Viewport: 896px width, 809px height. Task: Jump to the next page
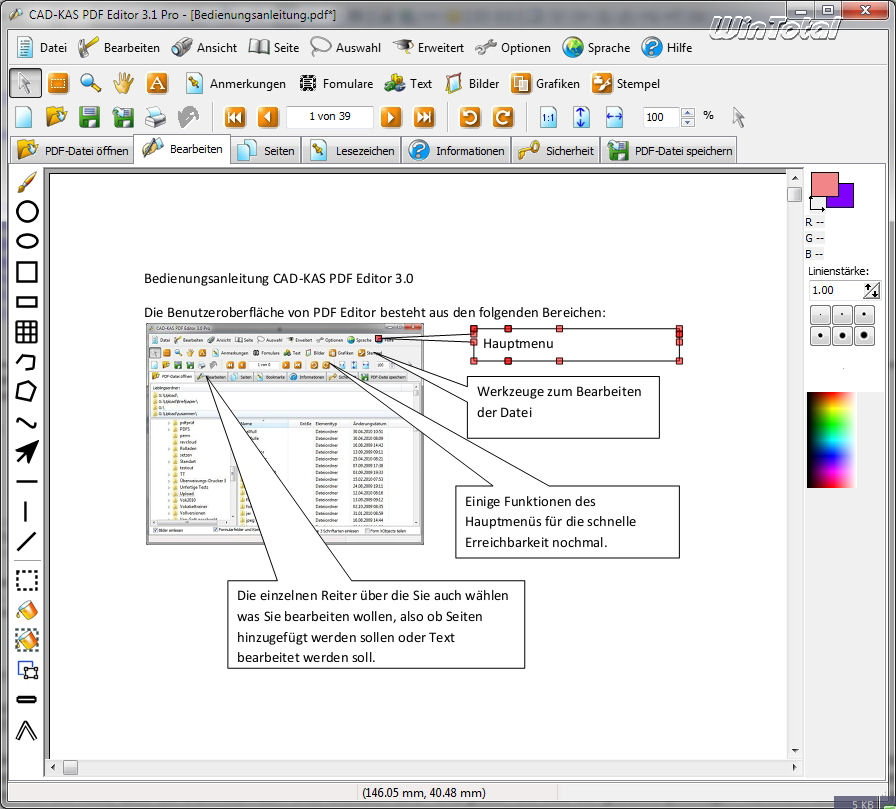(x=391, y=117)
